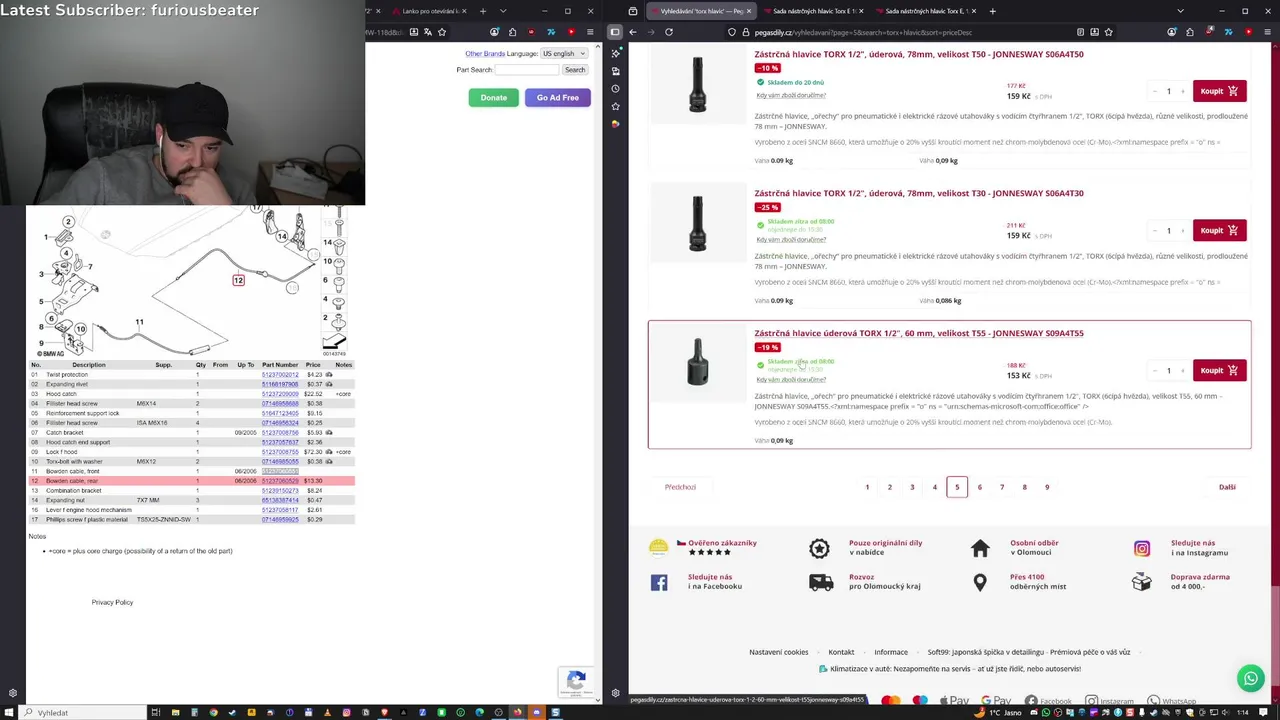Screen dimensions: 1280x720
Task: Click the number 12 label in the parts diagram
Action: pyautogui.click(x=238, y=280)
